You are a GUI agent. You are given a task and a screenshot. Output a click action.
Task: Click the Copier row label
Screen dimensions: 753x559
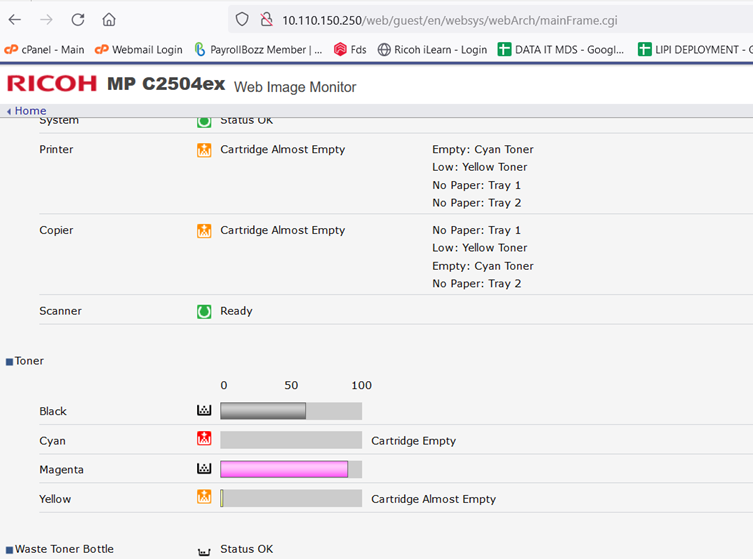[x=56, y=230]
